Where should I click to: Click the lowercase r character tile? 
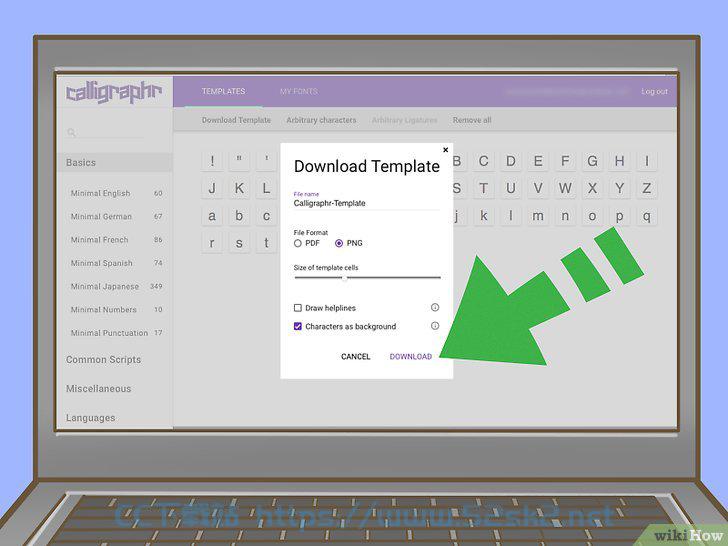tap(212, 243)
